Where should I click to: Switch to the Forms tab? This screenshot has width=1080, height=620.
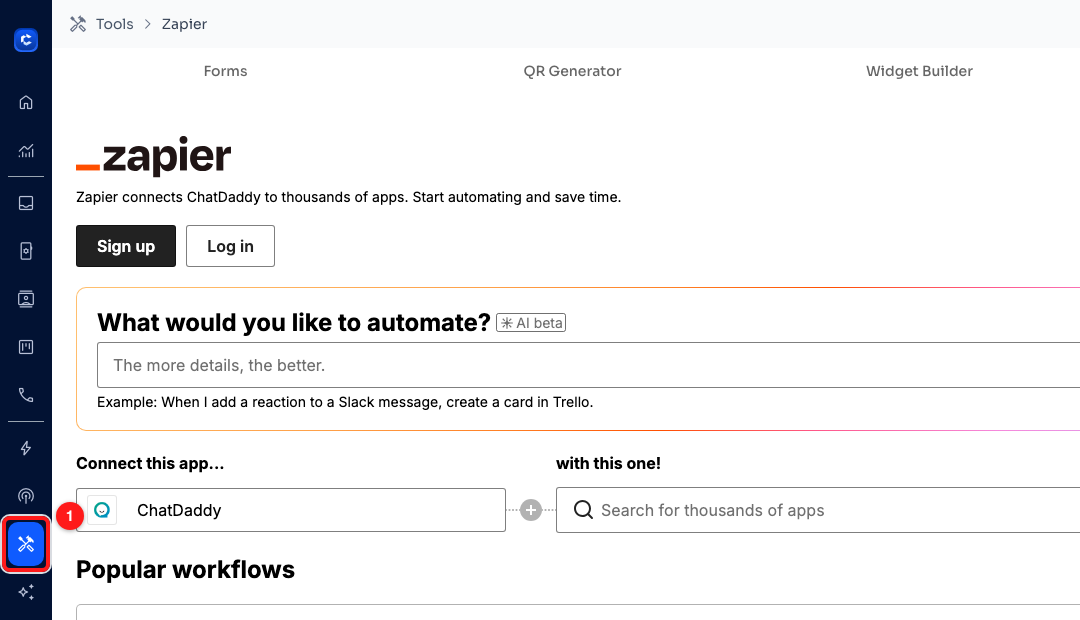click(225, 71)
